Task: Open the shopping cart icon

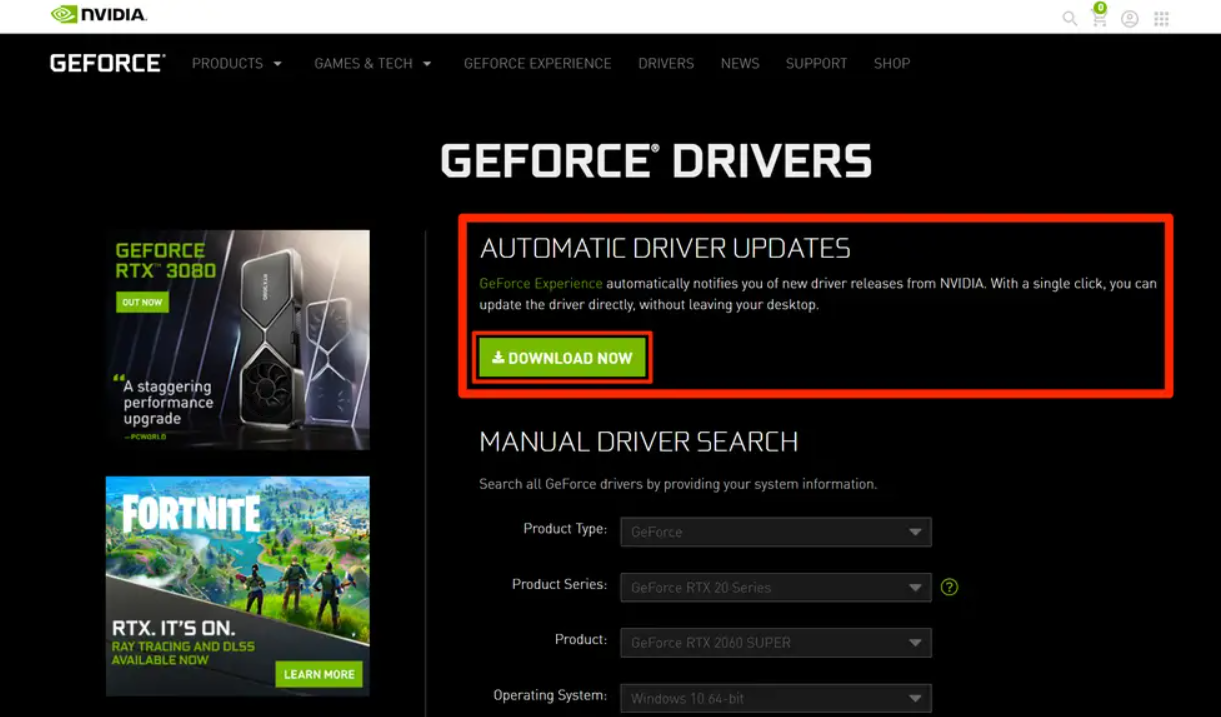Action: [x=1099, y=18]
